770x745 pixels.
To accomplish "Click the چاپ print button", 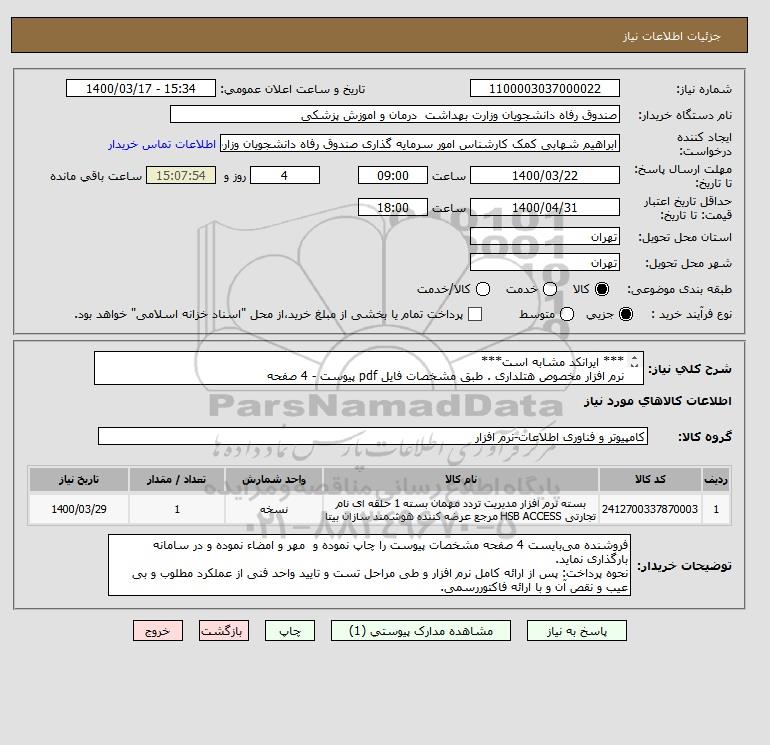I will pos(290,631).
